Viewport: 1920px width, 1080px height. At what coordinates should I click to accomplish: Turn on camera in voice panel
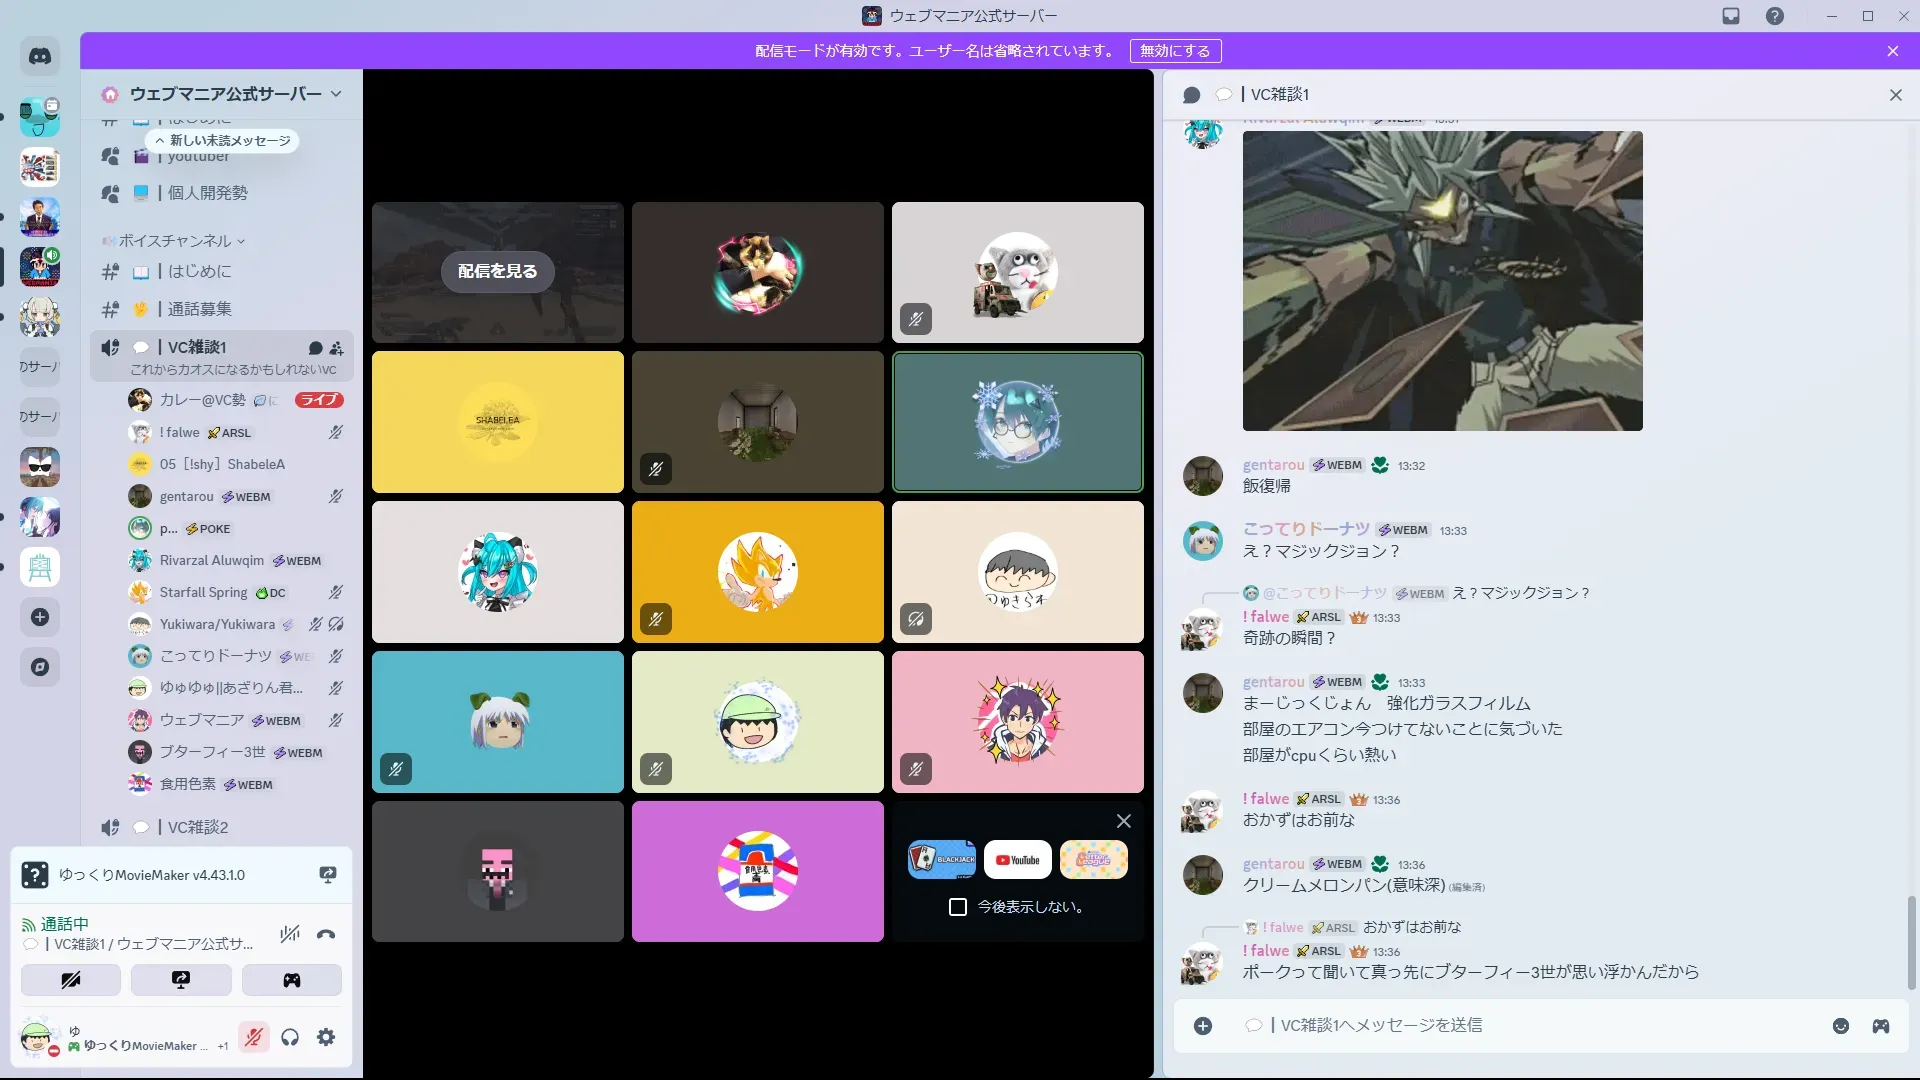71,980
